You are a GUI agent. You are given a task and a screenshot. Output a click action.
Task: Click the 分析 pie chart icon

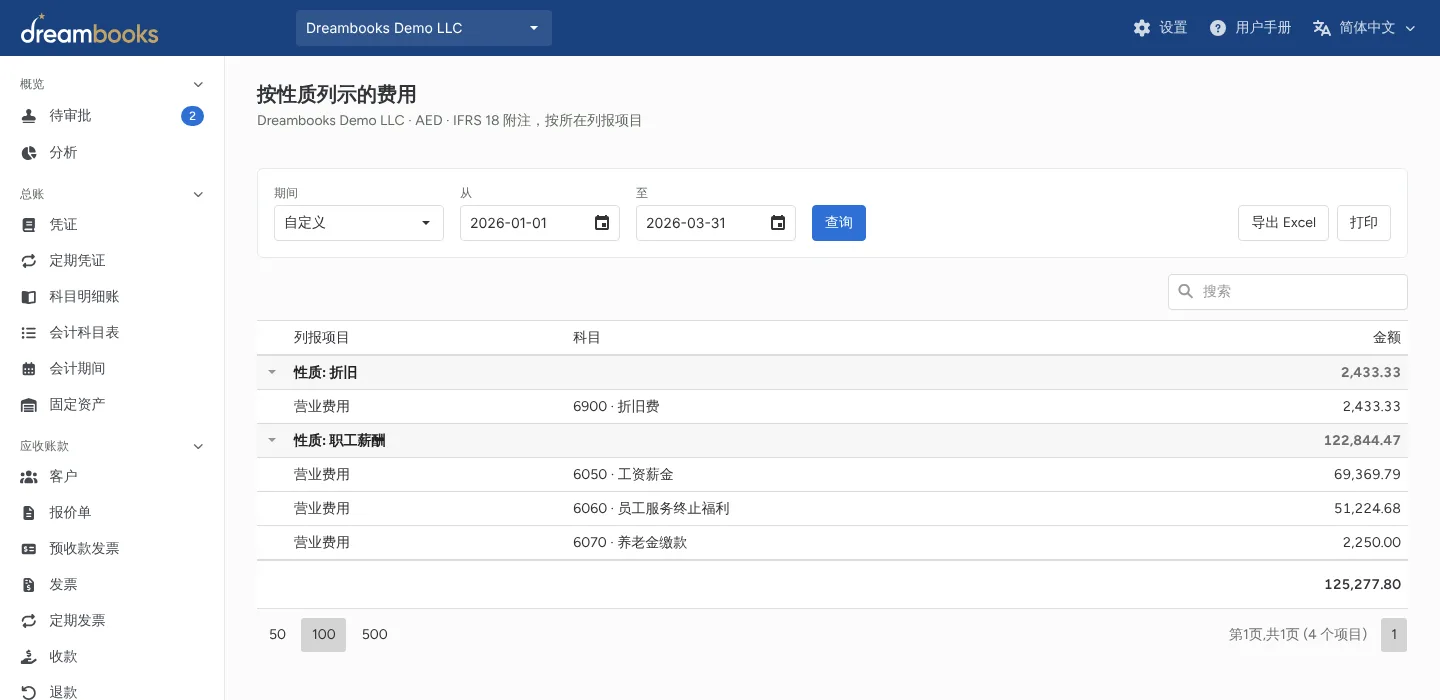[x=29, y=152]
